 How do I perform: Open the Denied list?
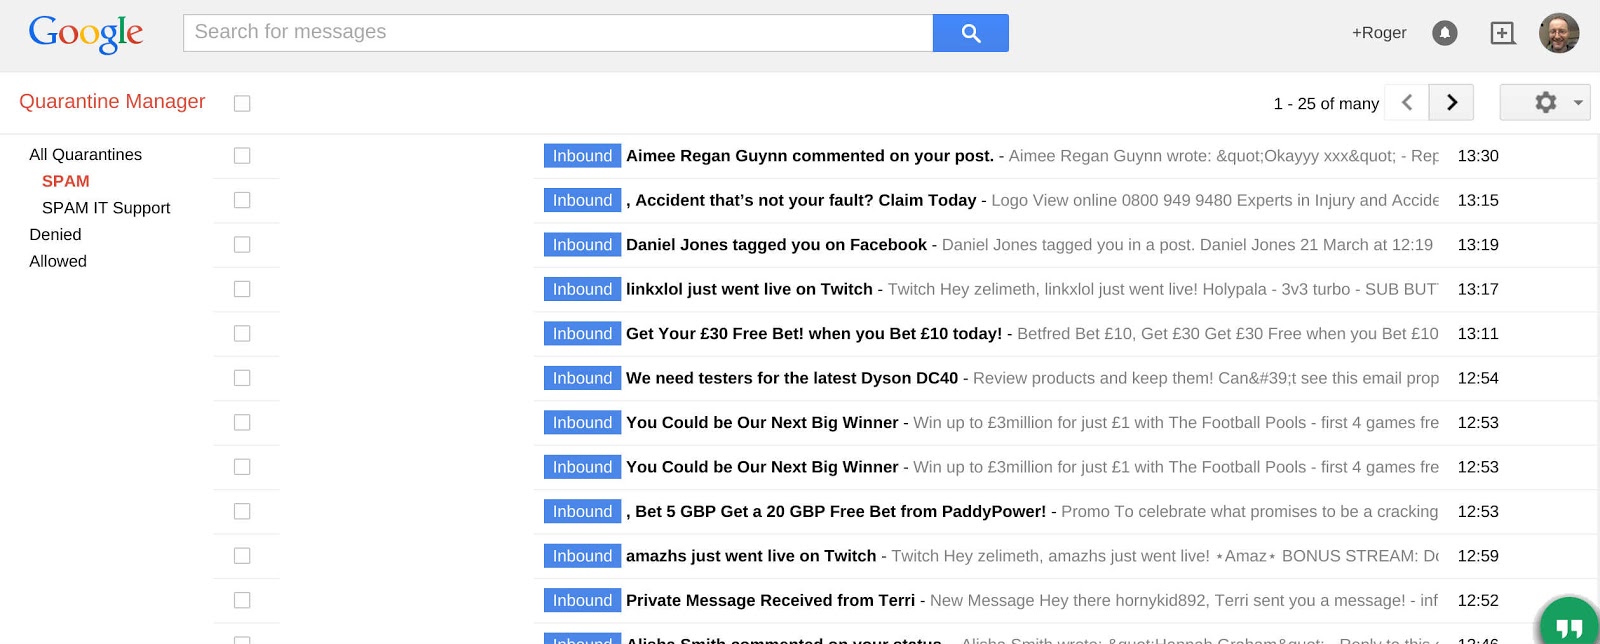pos(55,234)
